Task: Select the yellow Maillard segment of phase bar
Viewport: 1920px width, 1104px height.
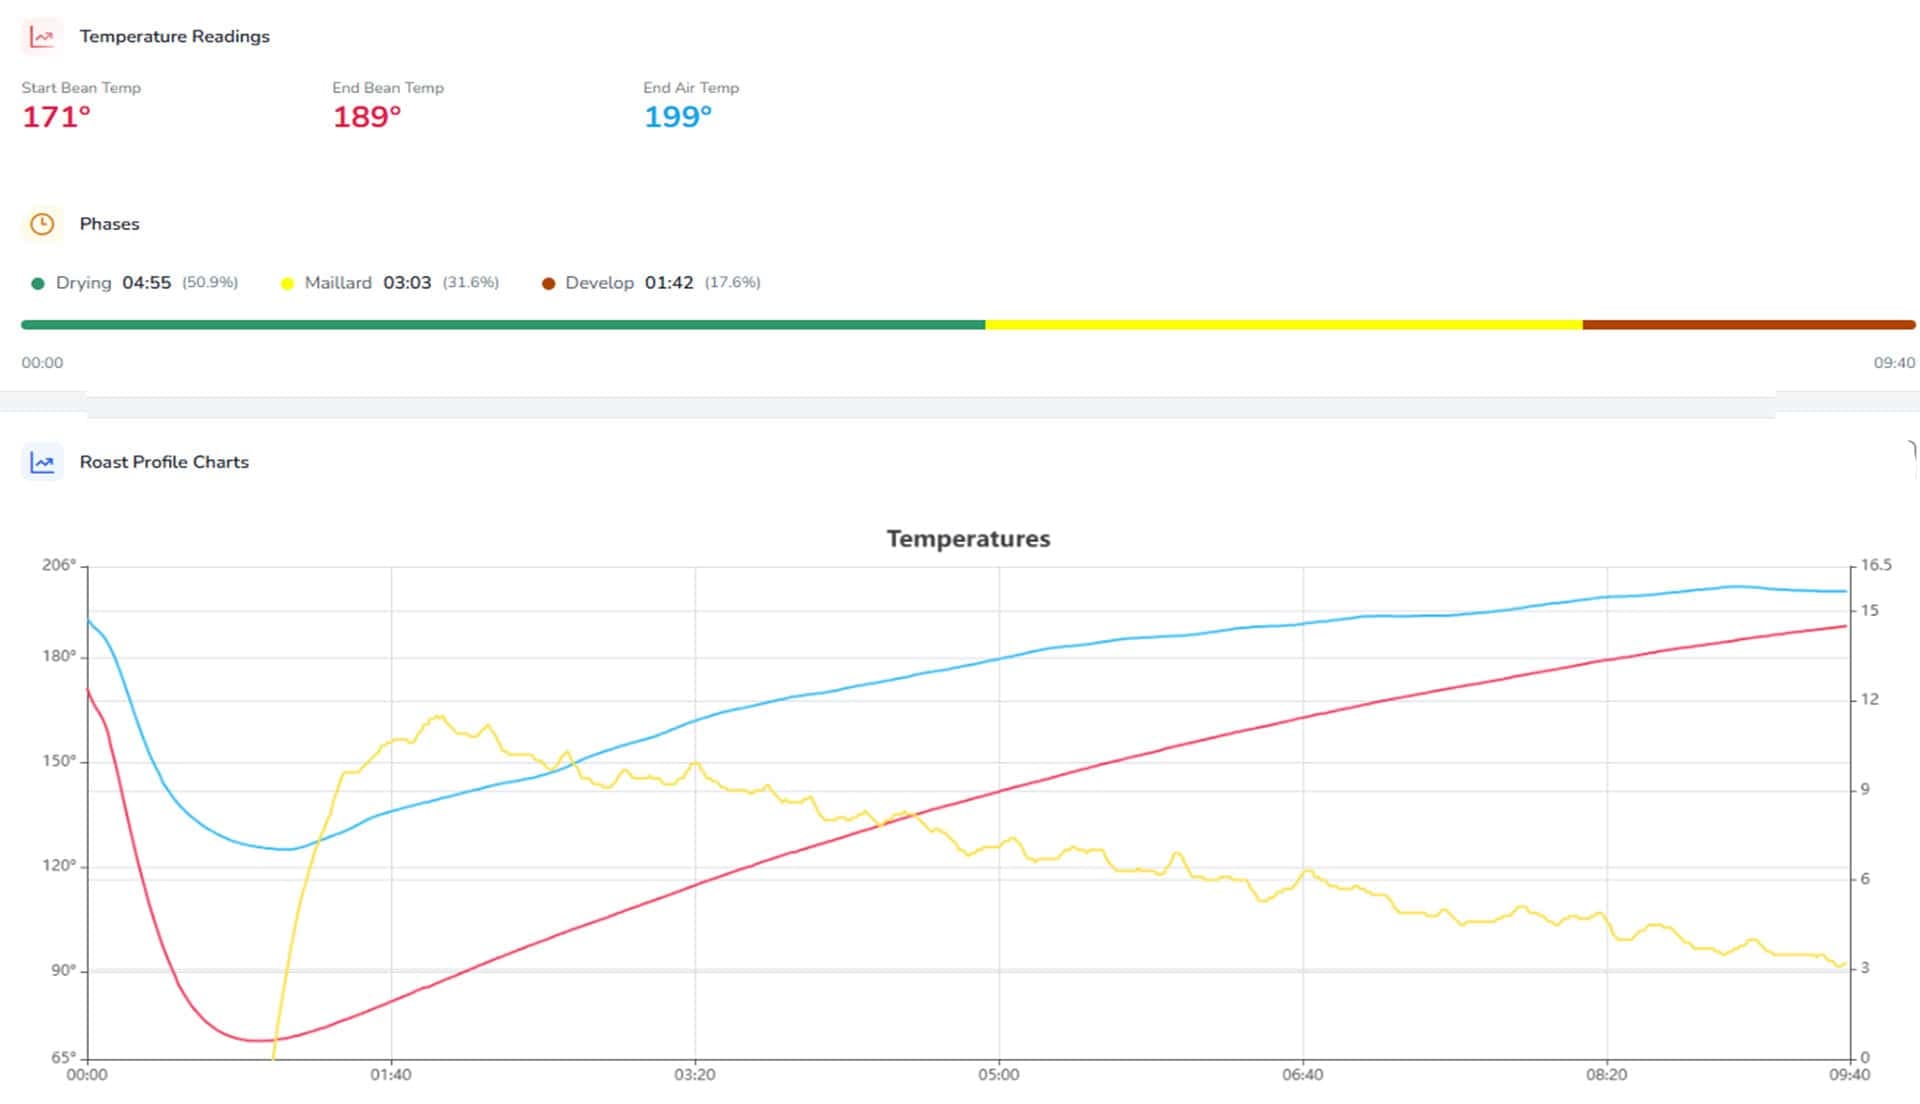Action: (1284, 325)
